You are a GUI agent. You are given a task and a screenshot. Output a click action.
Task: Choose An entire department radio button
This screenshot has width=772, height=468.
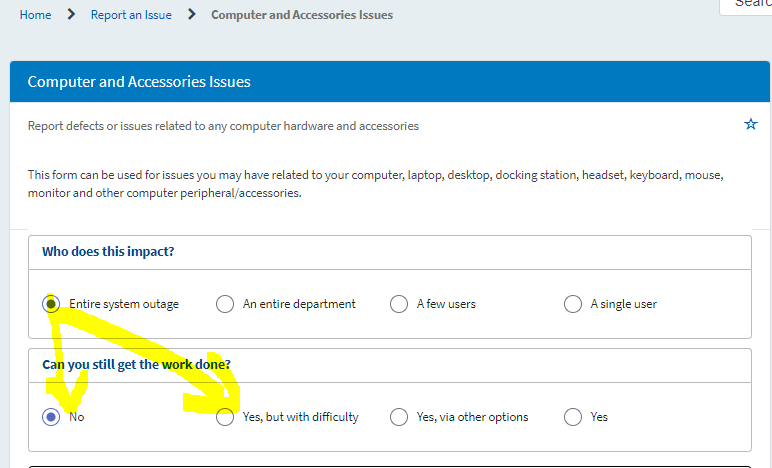coord(225,304)
